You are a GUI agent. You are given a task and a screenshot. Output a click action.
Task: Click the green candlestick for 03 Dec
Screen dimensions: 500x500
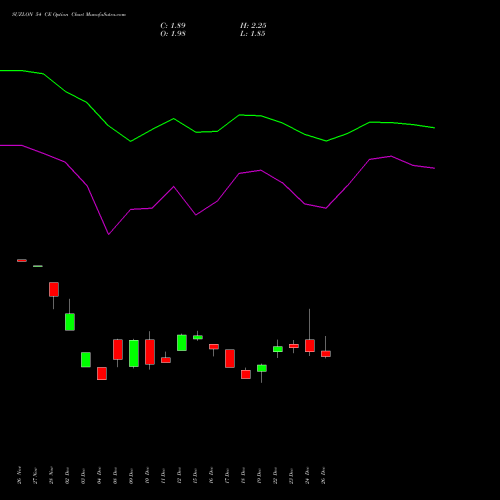pyautogui.click(x=86, y=360)
